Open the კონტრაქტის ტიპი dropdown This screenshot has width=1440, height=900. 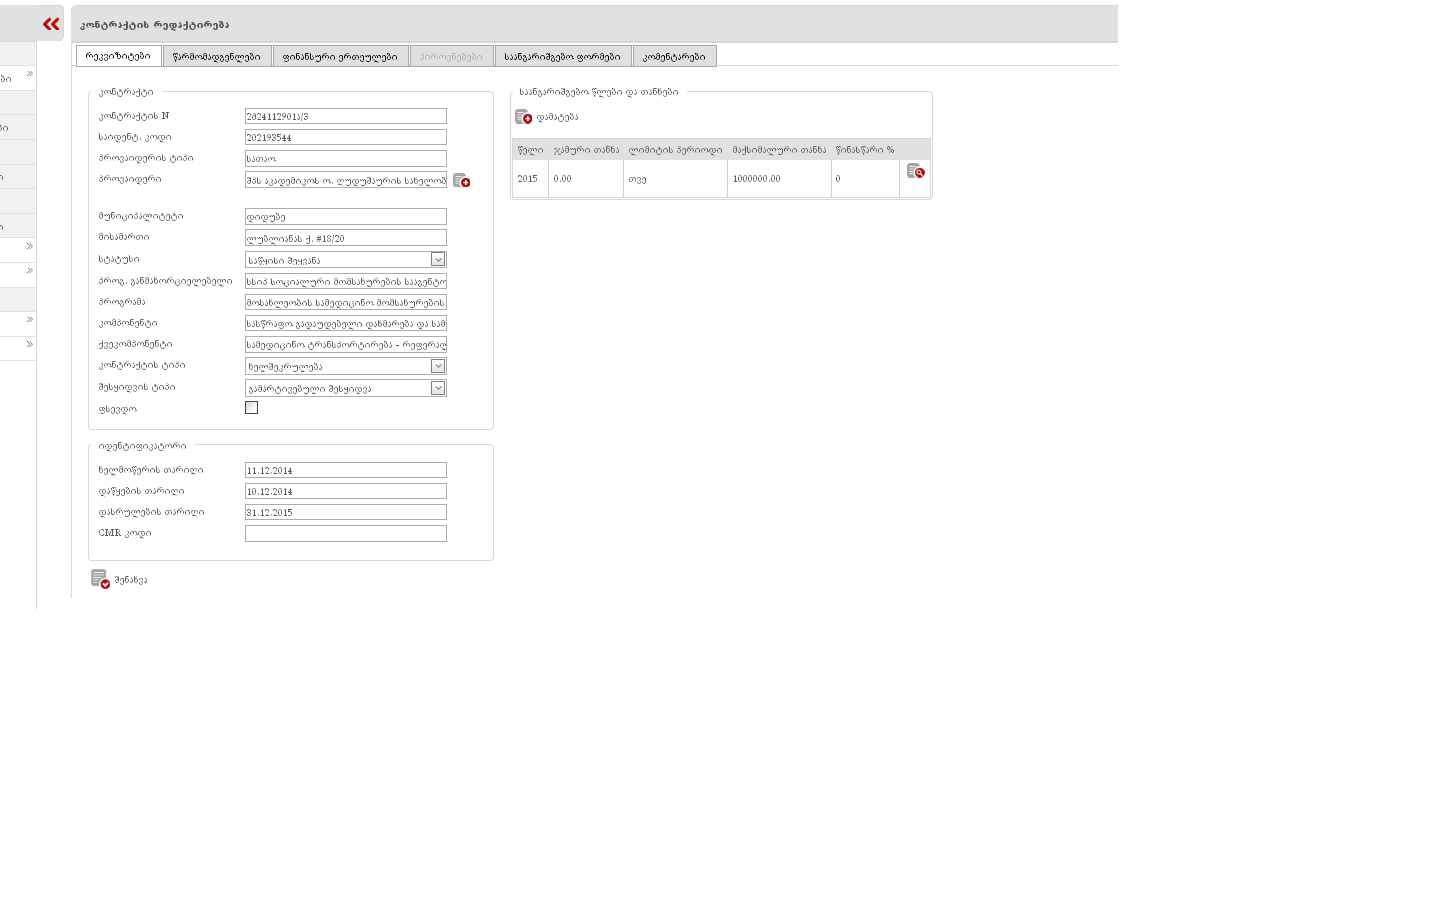point(437,366)
